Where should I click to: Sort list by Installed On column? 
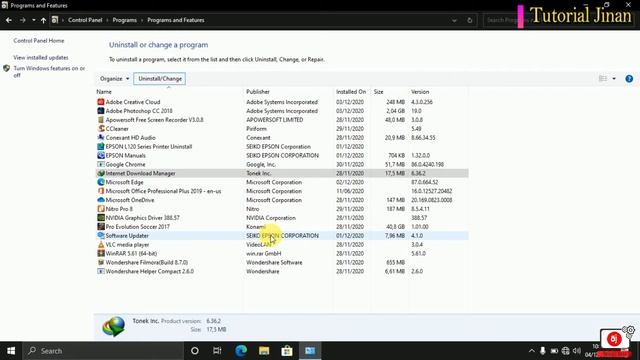pos(351,92)
